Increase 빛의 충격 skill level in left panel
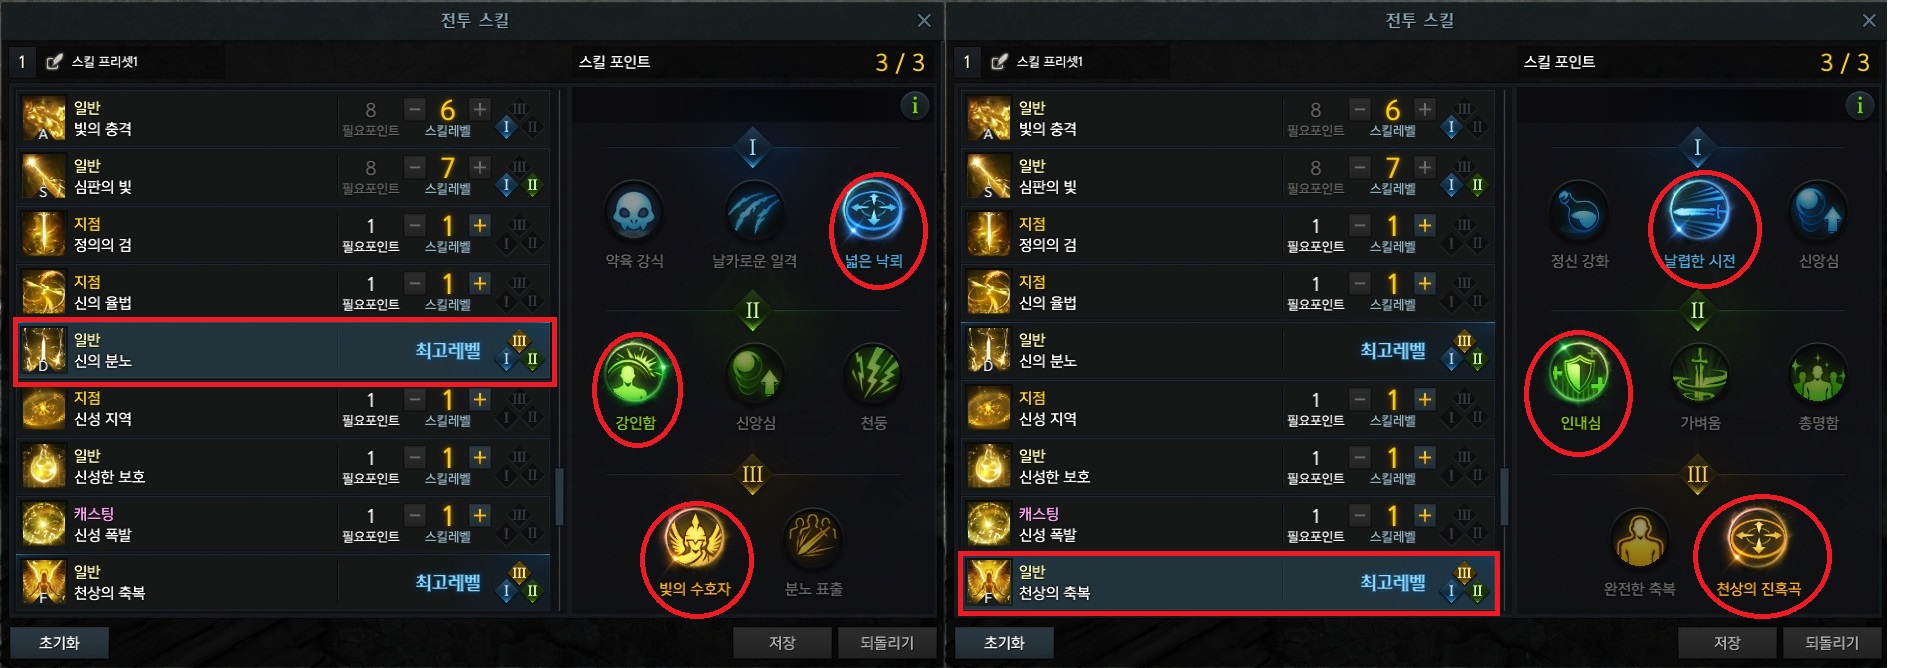Image resolution: width=1913 pixels, height=668 pixels. (x=480, y=109)
